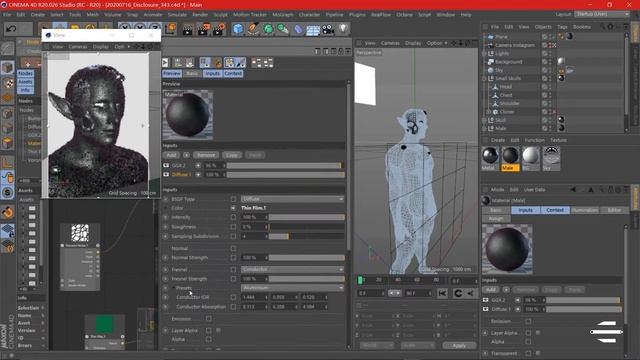Open the Render menu in menu bar

click(200, 15)
